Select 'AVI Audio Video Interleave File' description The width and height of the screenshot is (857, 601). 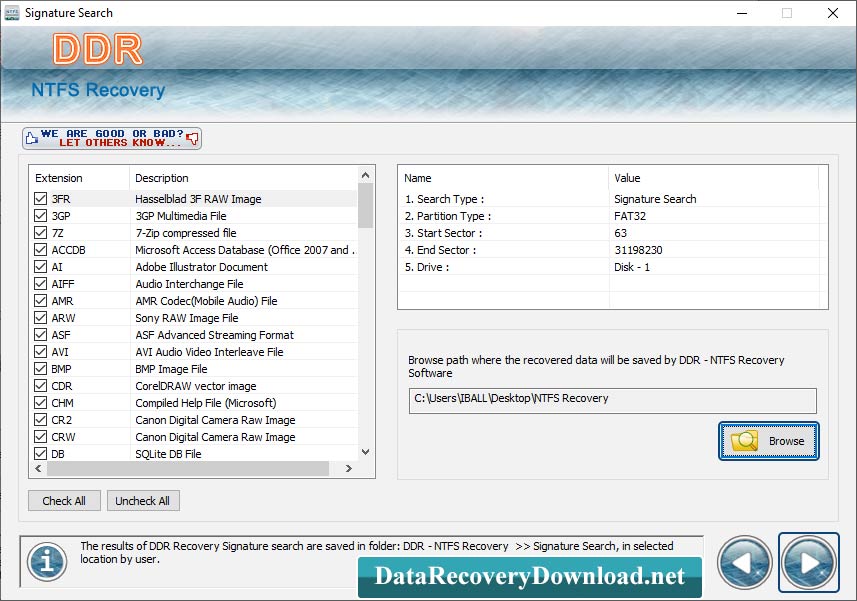(209, 351)
